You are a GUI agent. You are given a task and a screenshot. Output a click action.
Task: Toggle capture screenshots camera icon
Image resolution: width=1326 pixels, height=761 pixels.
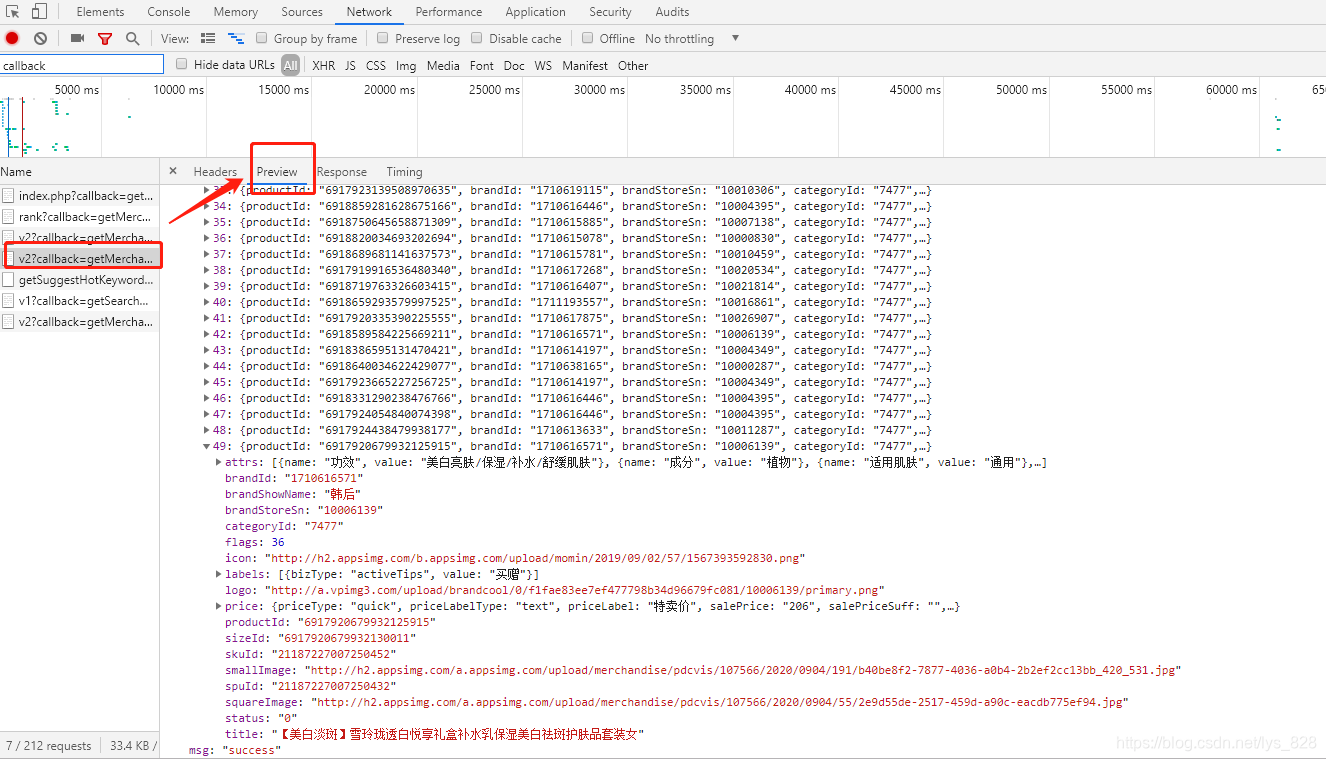[77, 38]
